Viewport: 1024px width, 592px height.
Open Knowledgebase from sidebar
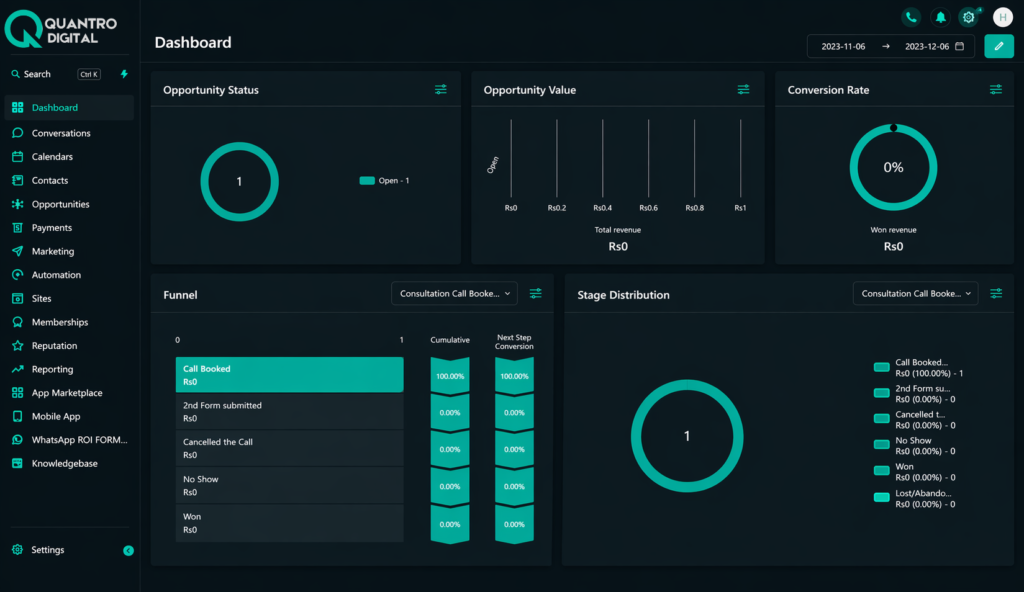coord(69,463)
